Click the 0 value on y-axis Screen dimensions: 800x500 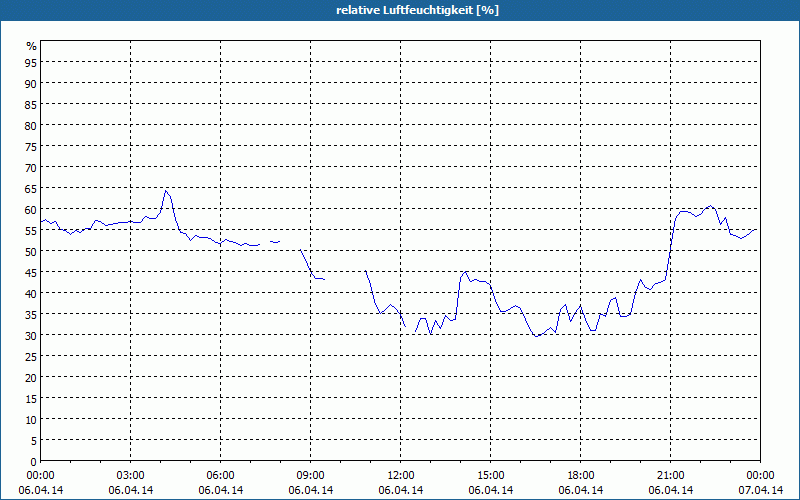click(x=34, y=462)
